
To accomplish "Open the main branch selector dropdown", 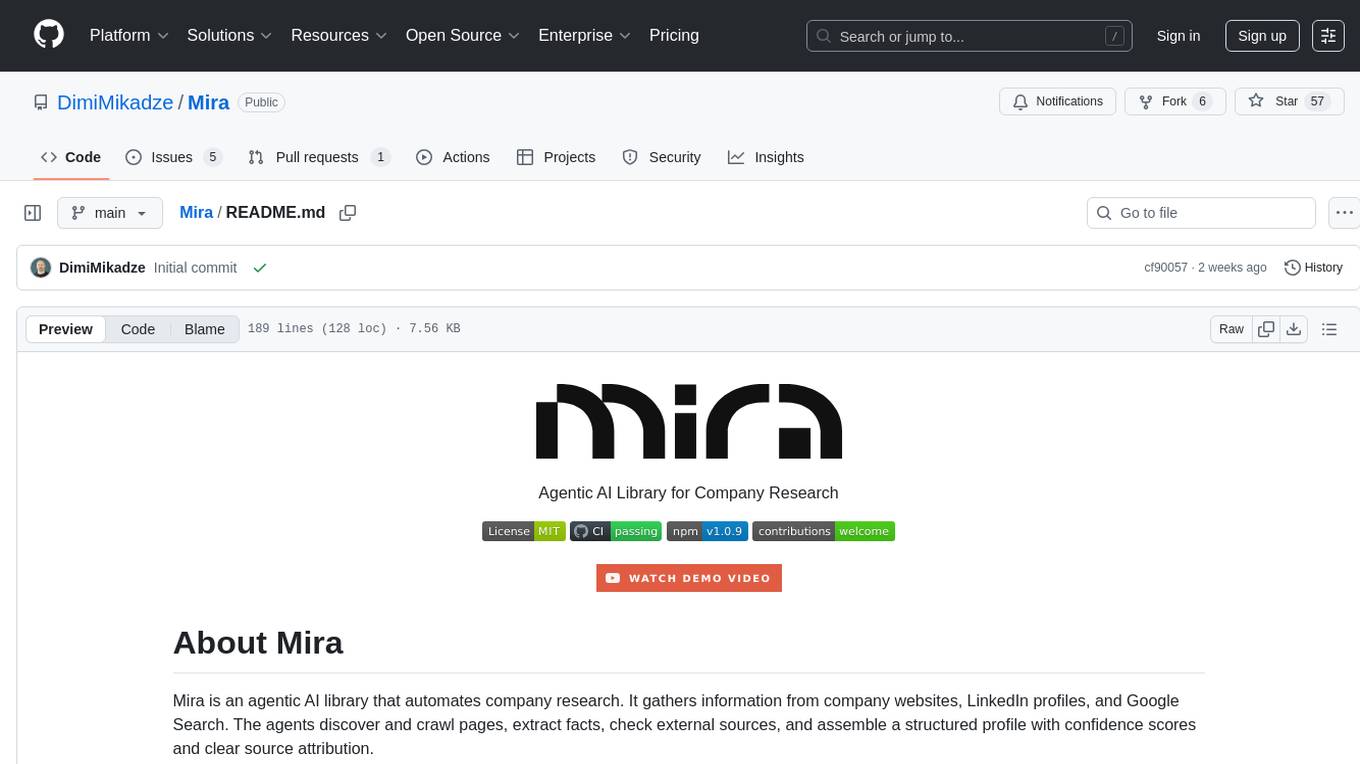I will [x=109, y=213].
